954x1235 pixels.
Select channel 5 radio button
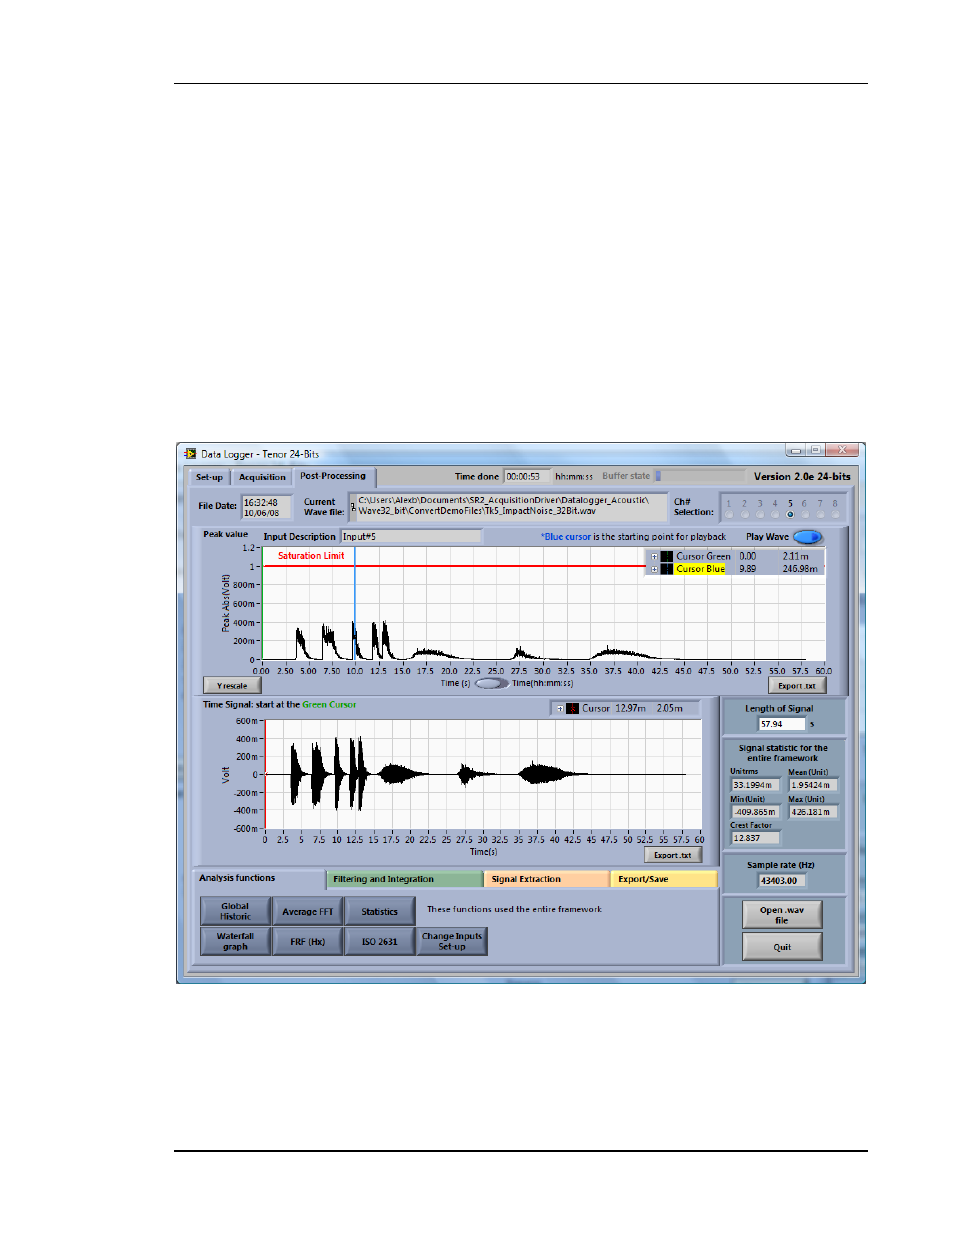790,514
